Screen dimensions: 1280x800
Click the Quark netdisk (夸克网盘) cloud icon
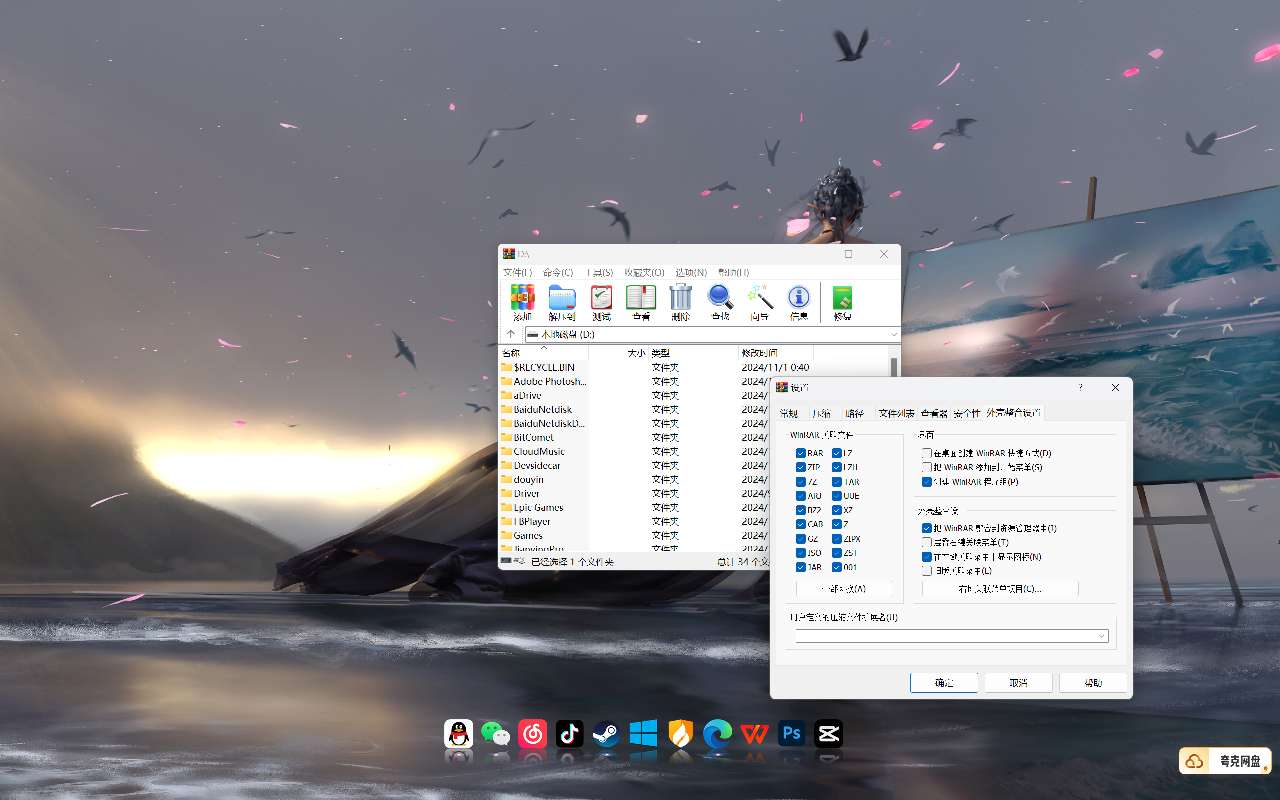1194,761
